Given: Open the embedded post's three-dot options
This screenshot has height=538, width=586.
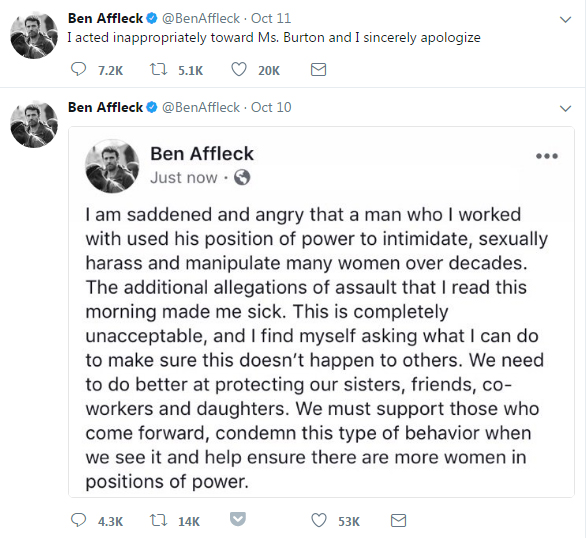Looking at the screenshot, I should click(547, 156).
